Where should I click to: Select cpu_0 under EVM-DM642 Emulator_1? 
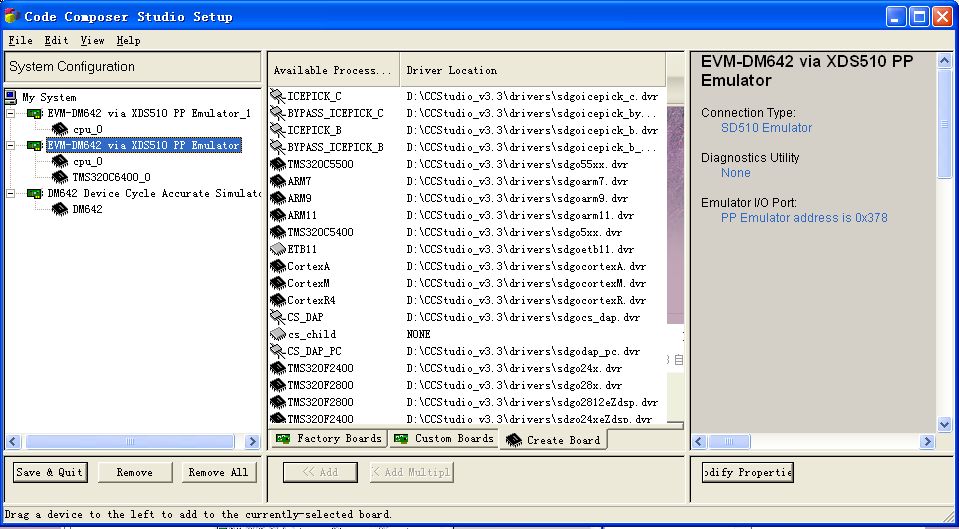click(x=87, y=130)
